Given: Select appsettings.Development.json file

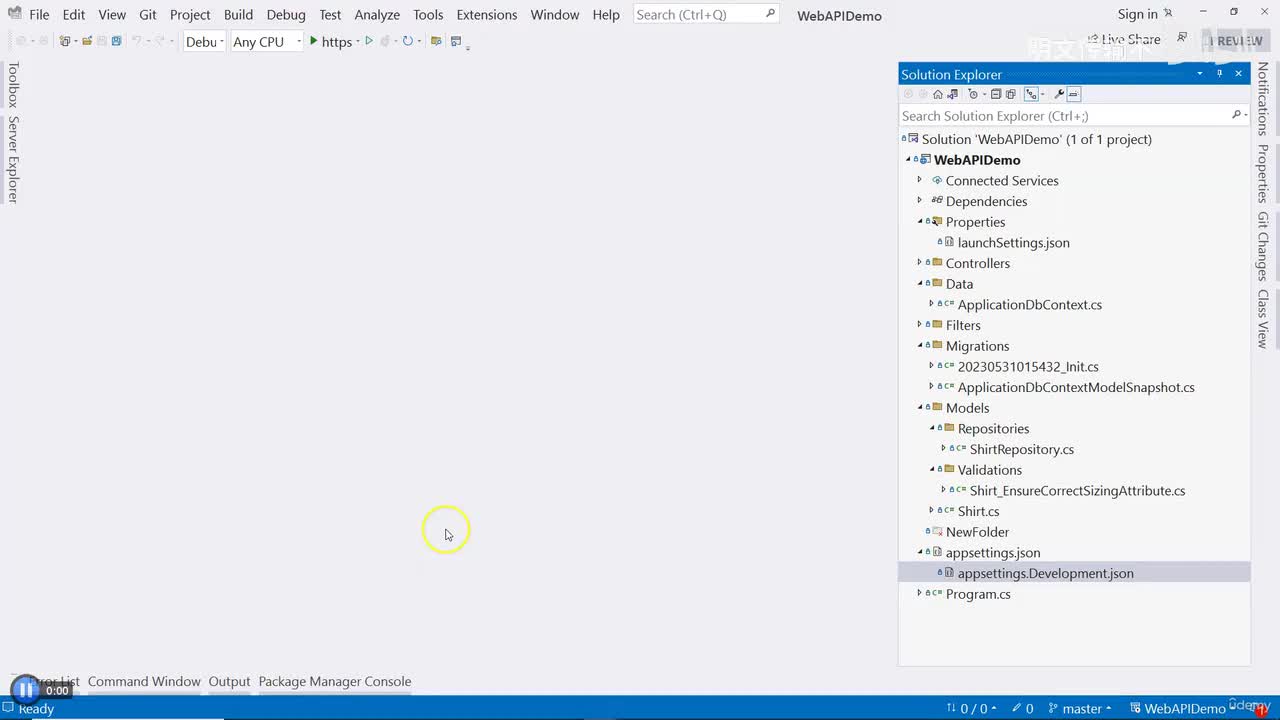Looking at the screenshot, I should pyautogui.click(x=1045, y=573).
